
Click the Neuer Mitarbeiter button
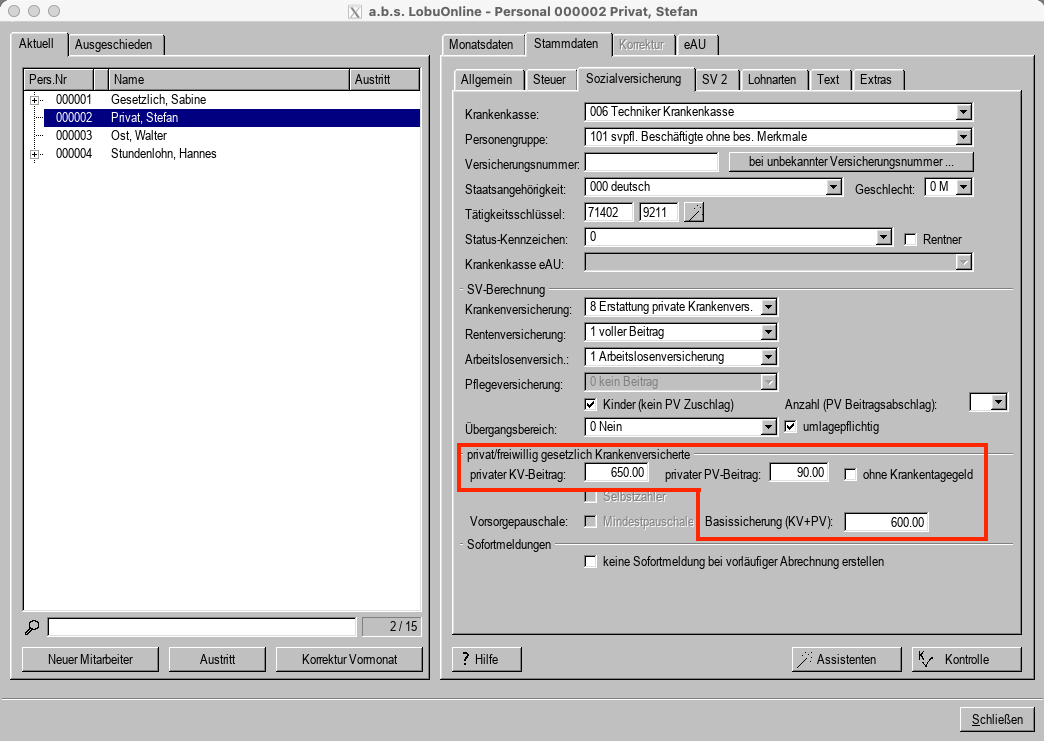tap(90, 659)
